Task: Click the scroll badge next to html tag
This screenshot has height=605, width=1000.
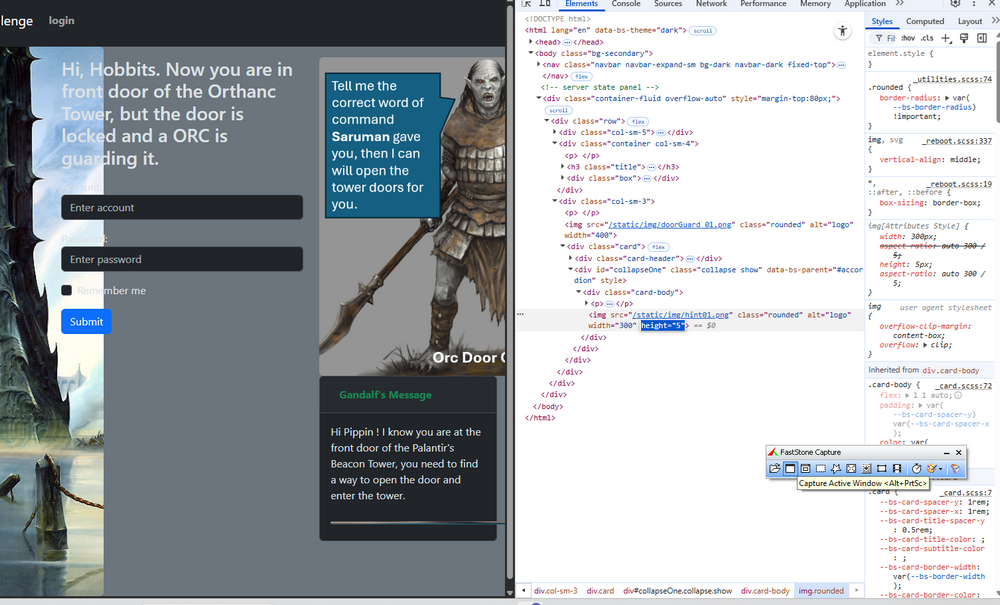Action: [703, 31]
